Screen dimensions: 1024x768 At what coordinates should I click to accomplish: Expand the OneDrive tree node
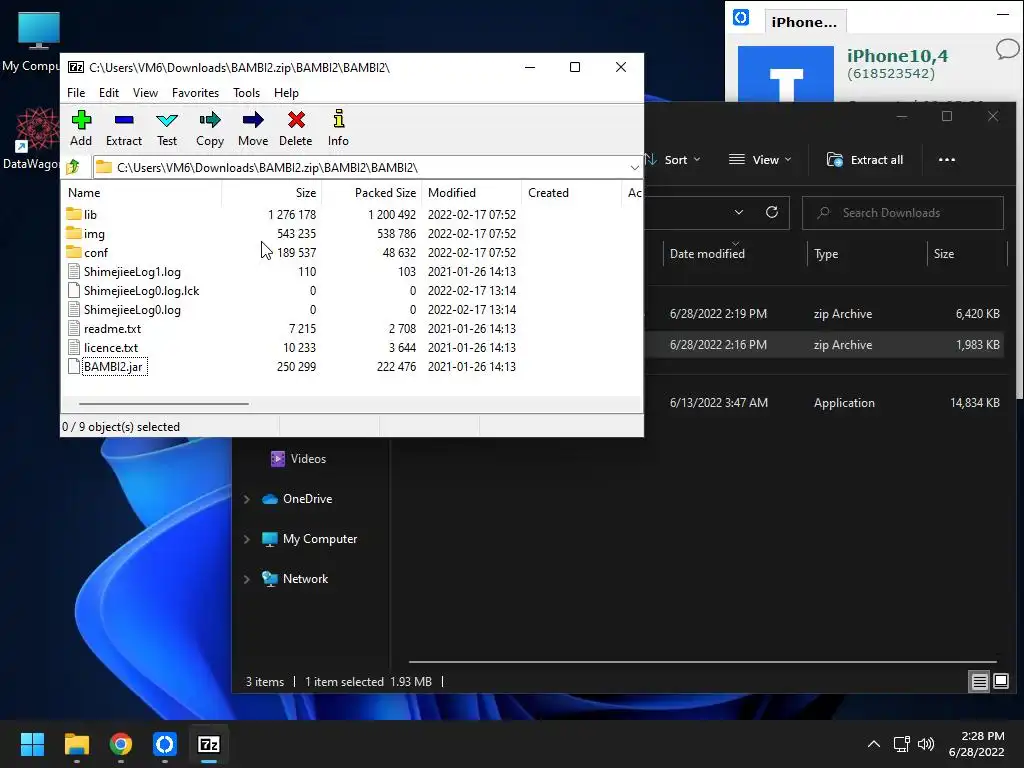coord(247,499)
